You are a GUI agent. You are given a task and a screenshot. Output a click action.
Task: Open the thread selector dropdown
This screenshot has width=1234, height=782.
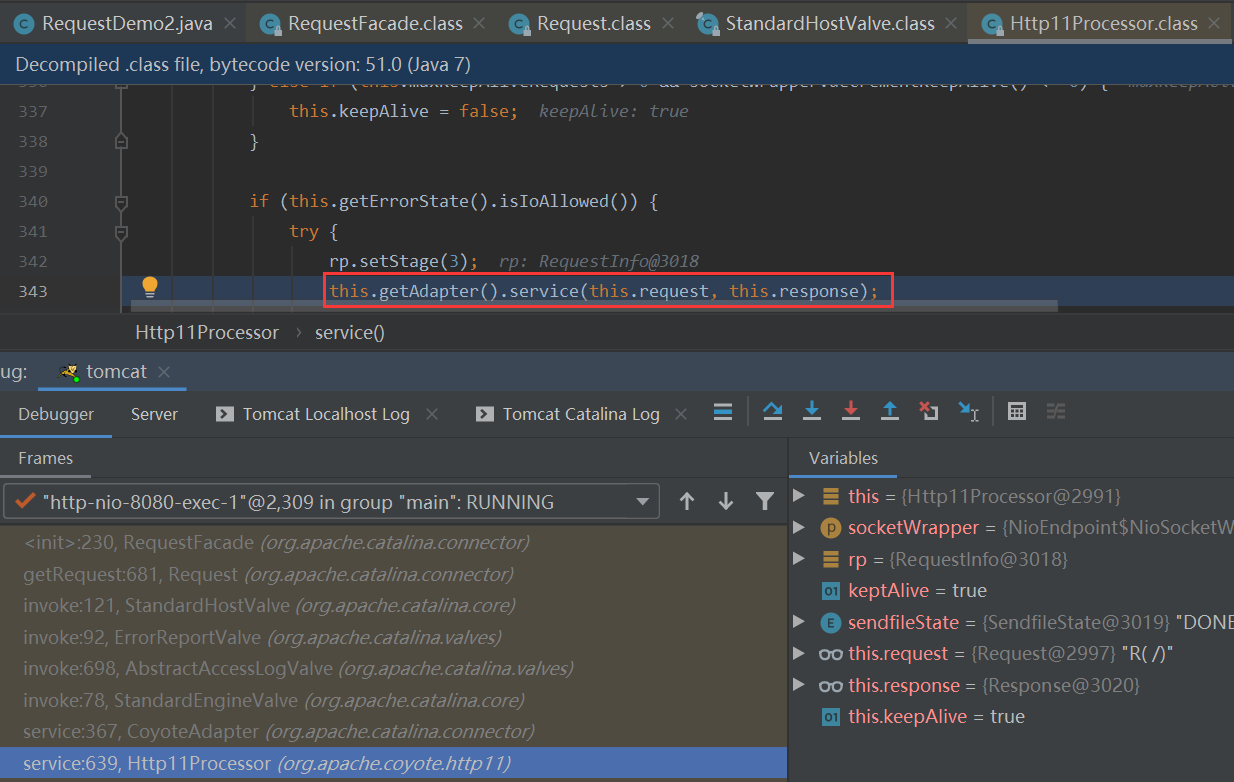(641, 502)
